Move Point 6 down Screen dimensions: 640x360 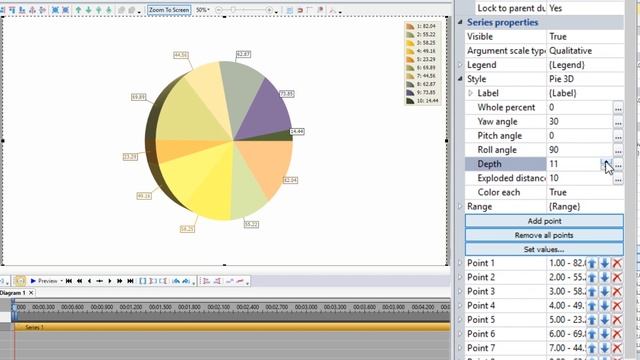tap(604, 334)
